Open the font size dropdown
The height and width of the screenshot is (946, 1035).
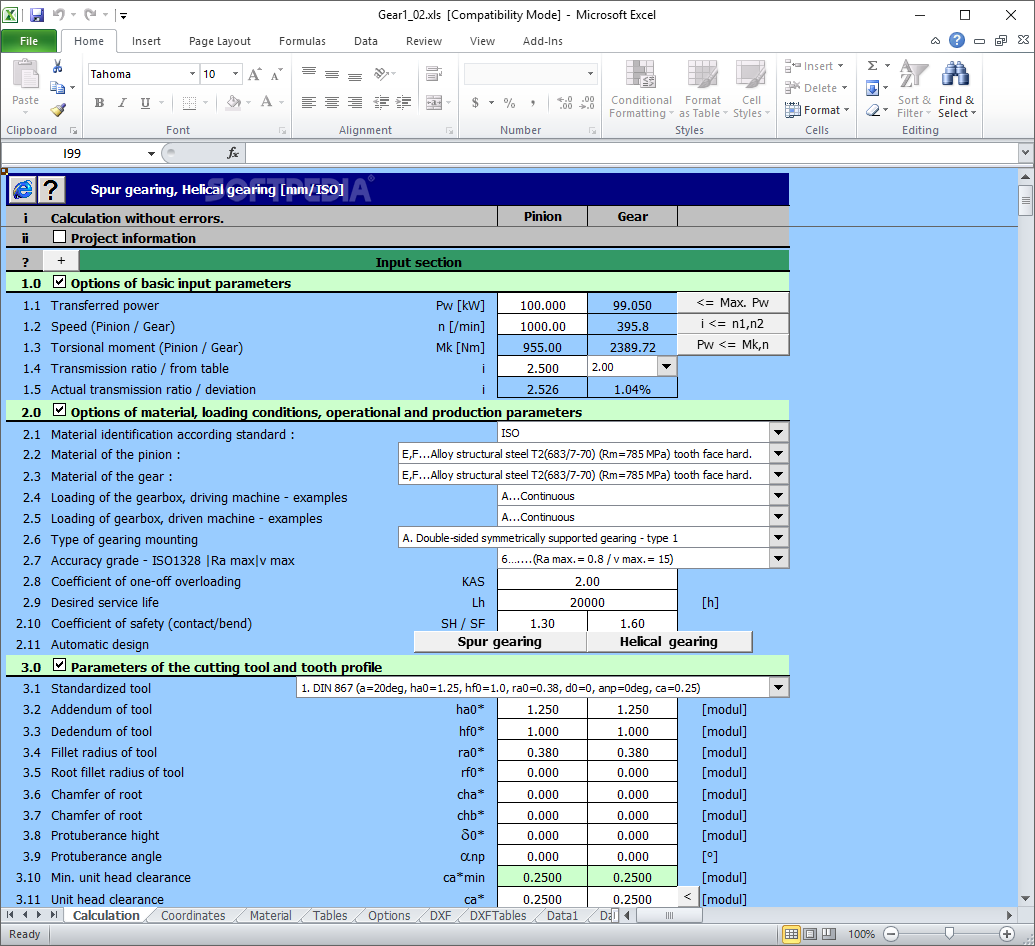point(236,74)
